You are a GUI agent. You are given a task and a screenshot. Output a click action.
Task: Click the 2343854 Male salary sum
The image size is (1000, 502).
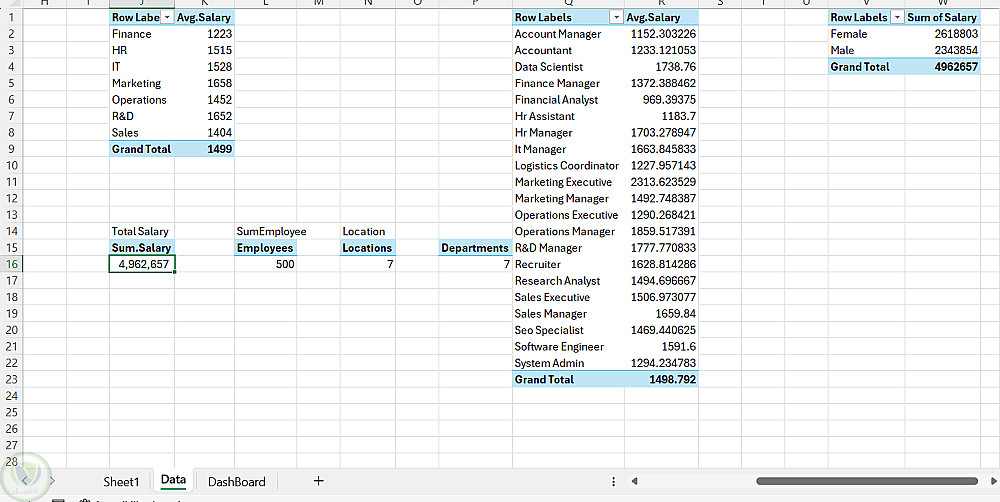(942, 50)
